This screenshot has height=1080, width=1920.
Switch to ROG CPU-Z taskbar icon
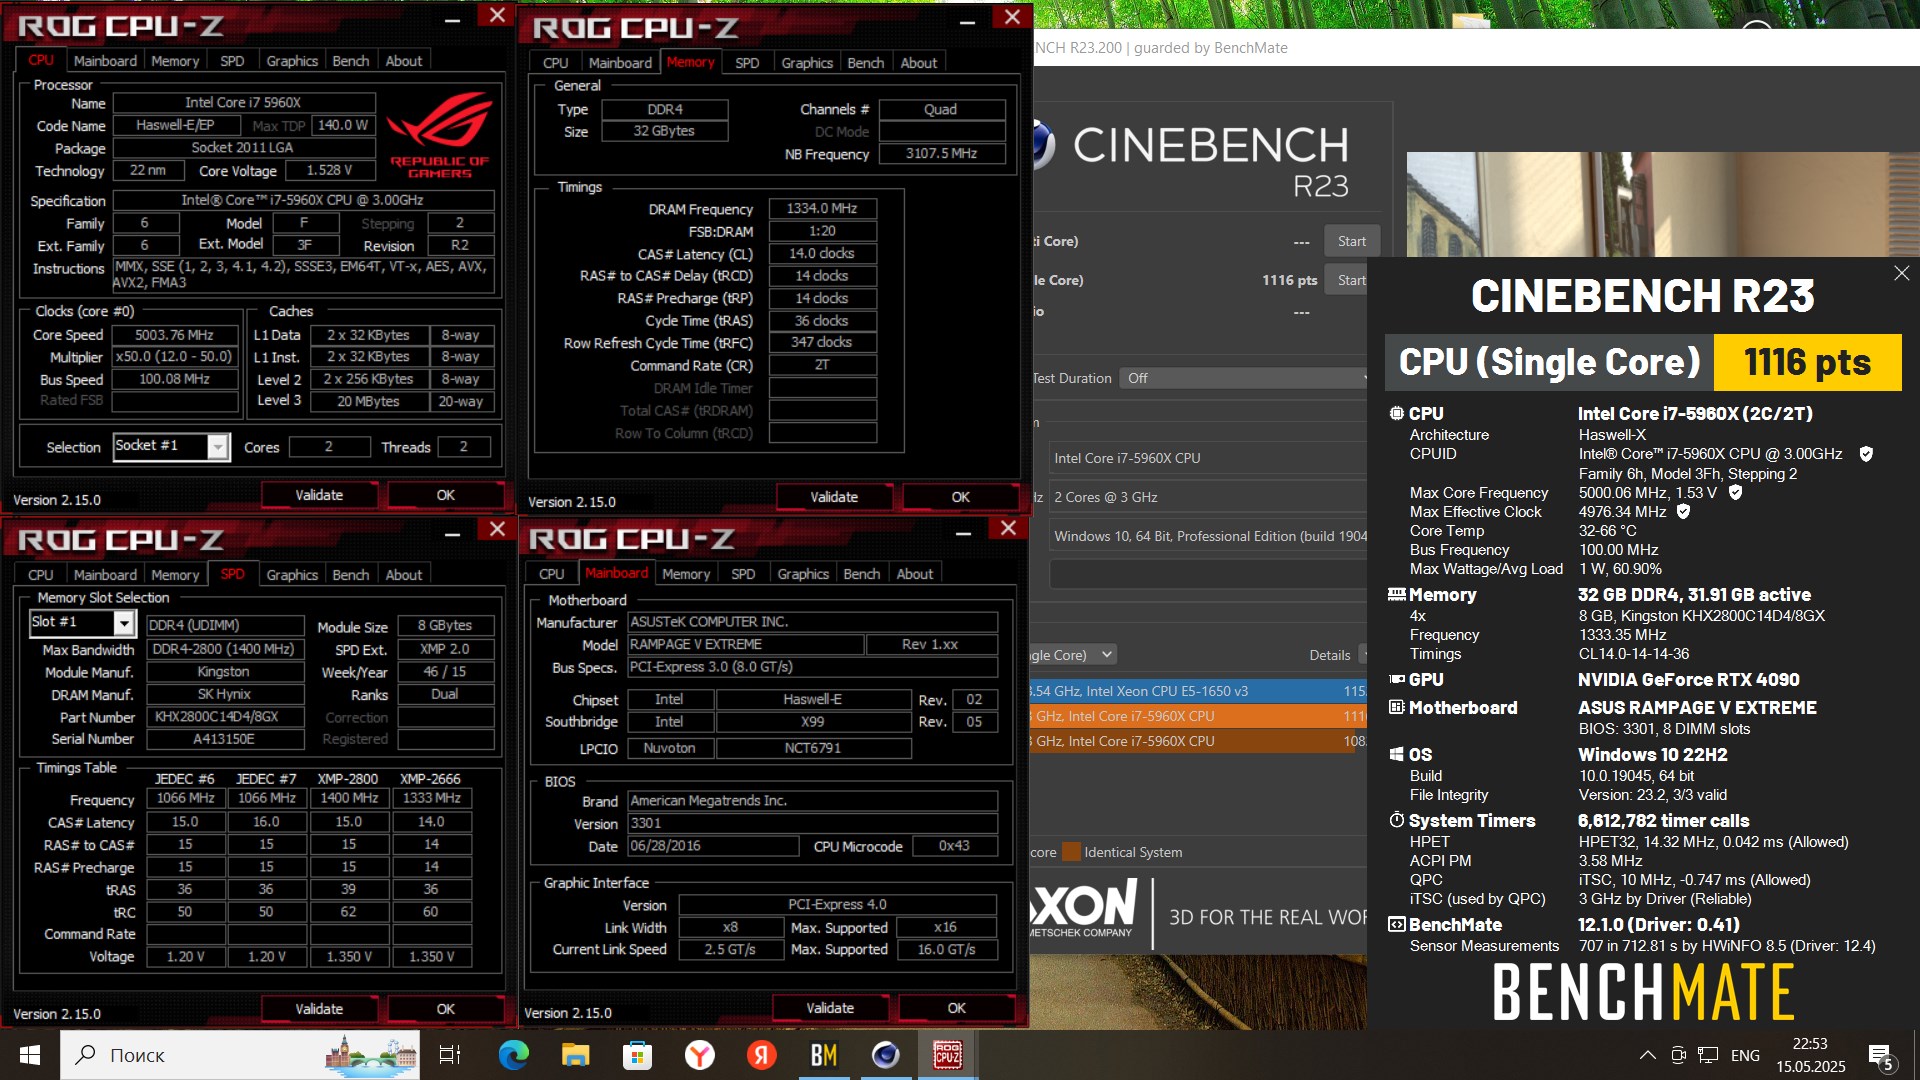pyautogui.click(x=948, y=1055)
